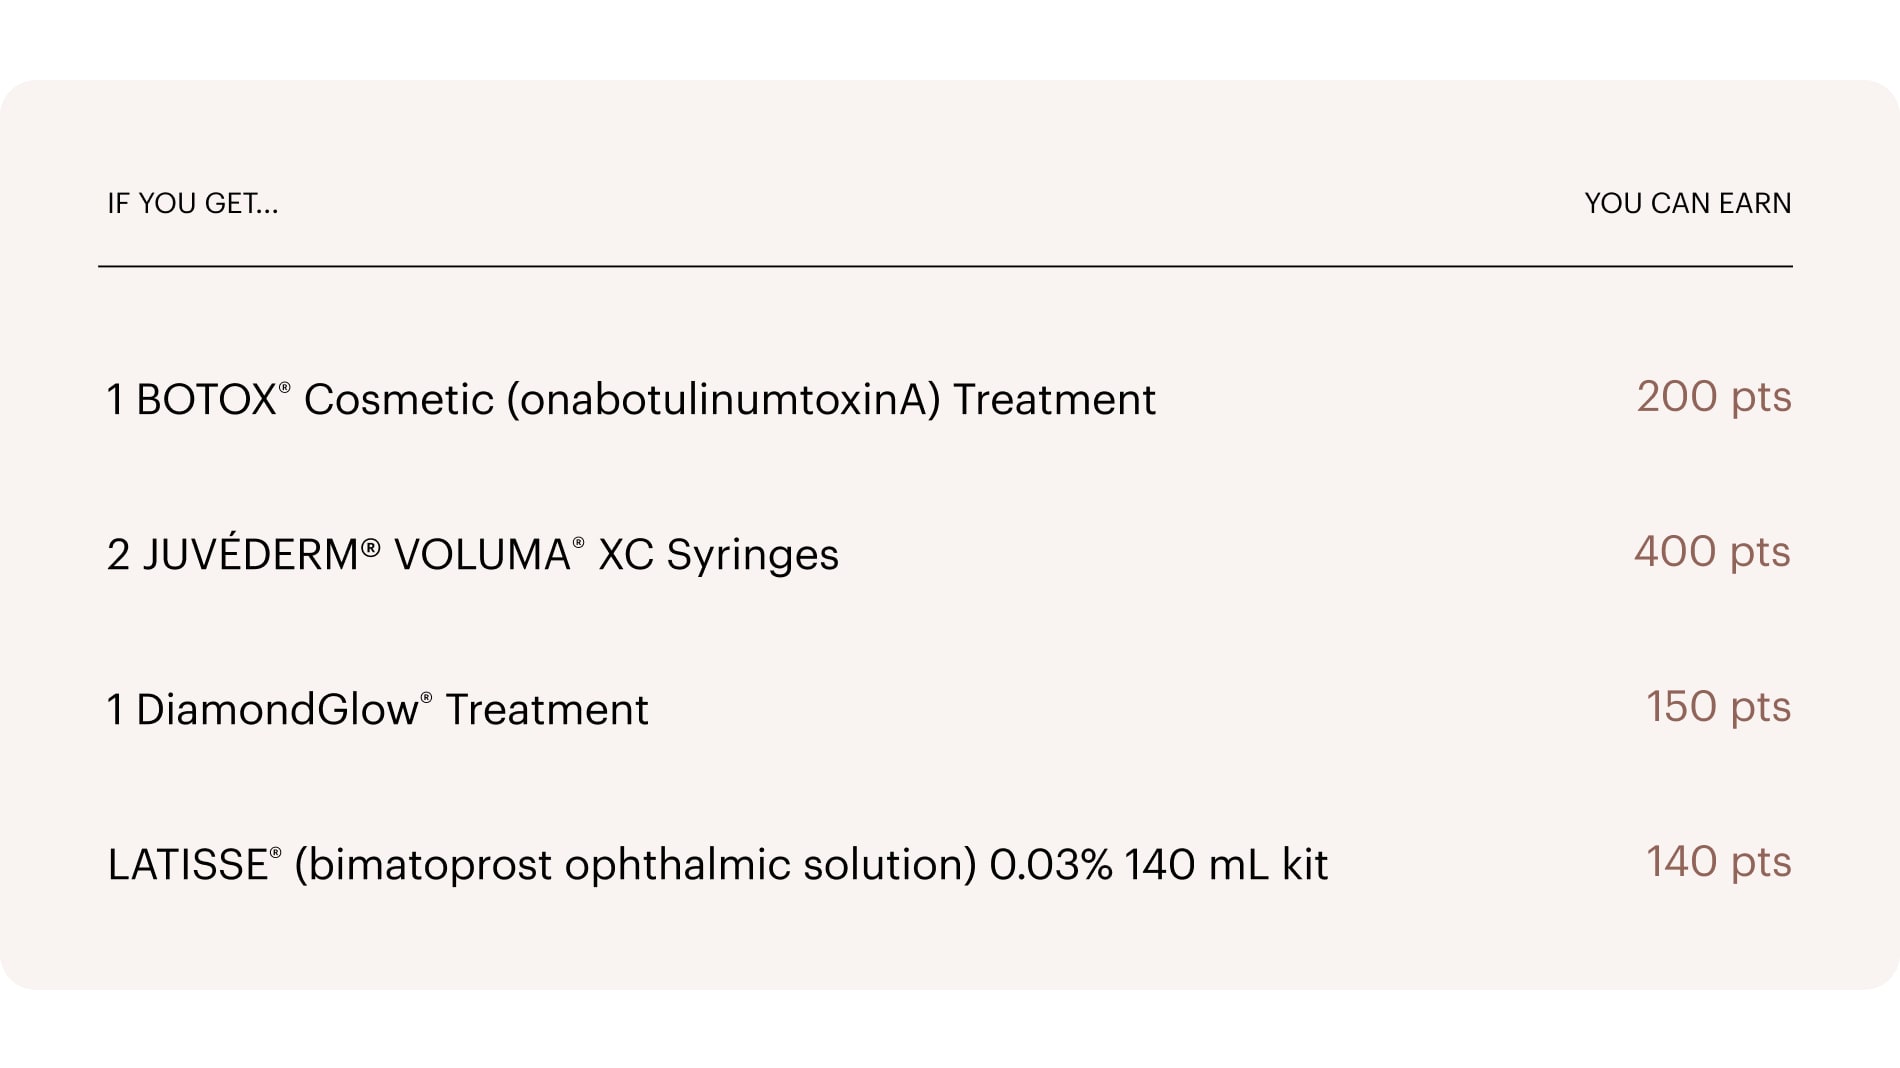Image resolution: width=1900 pixels, height=1068 pixels.
Task: Click the DiamondGlow product name
Action: coord(276,710)
